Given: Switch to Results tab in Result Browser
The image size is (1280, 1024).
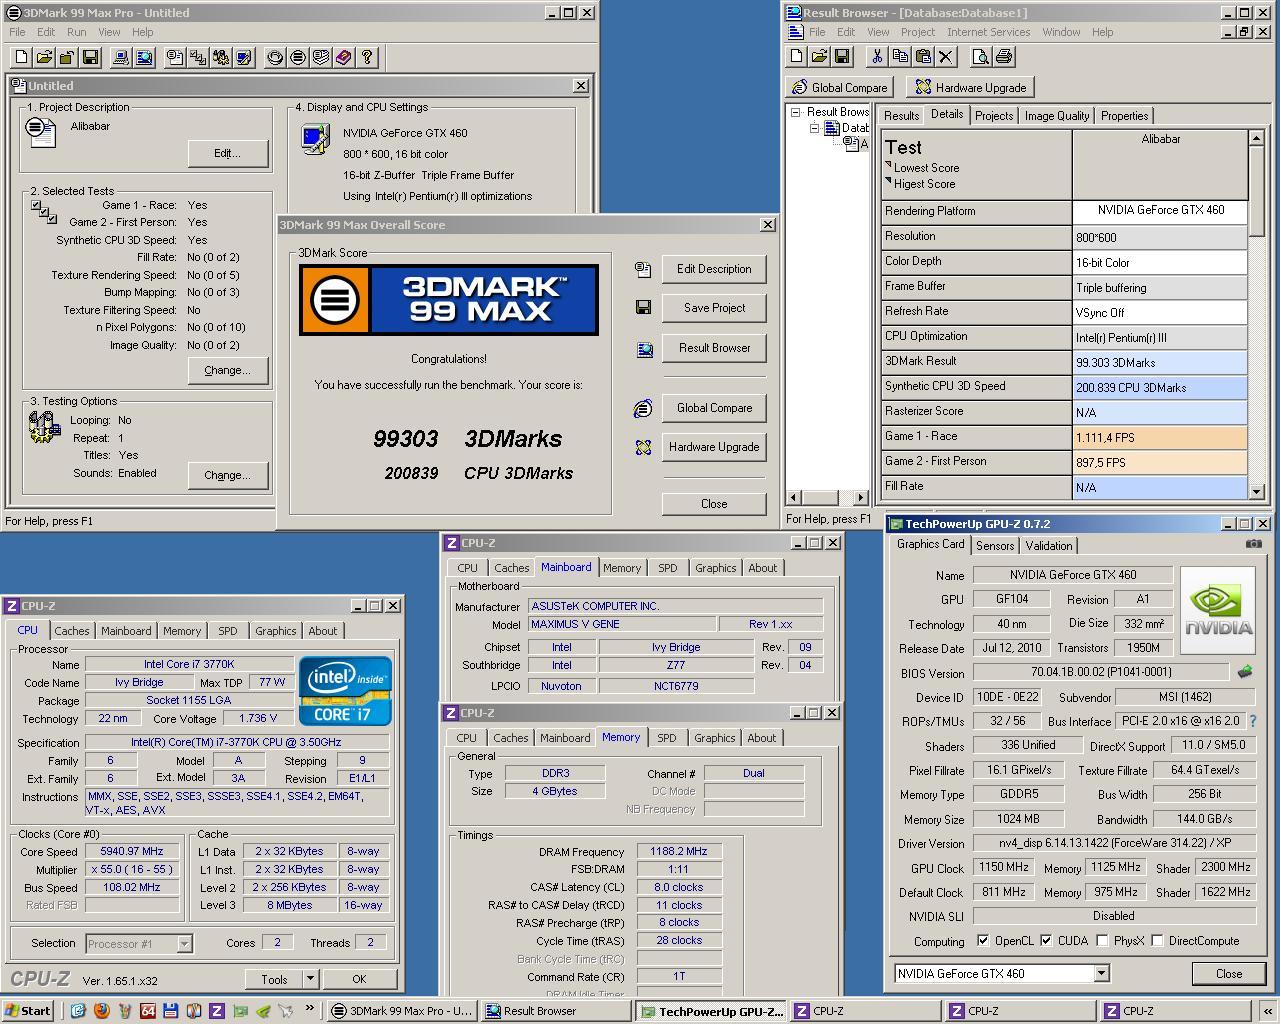Looking at the screenshot, I should 901,116.
